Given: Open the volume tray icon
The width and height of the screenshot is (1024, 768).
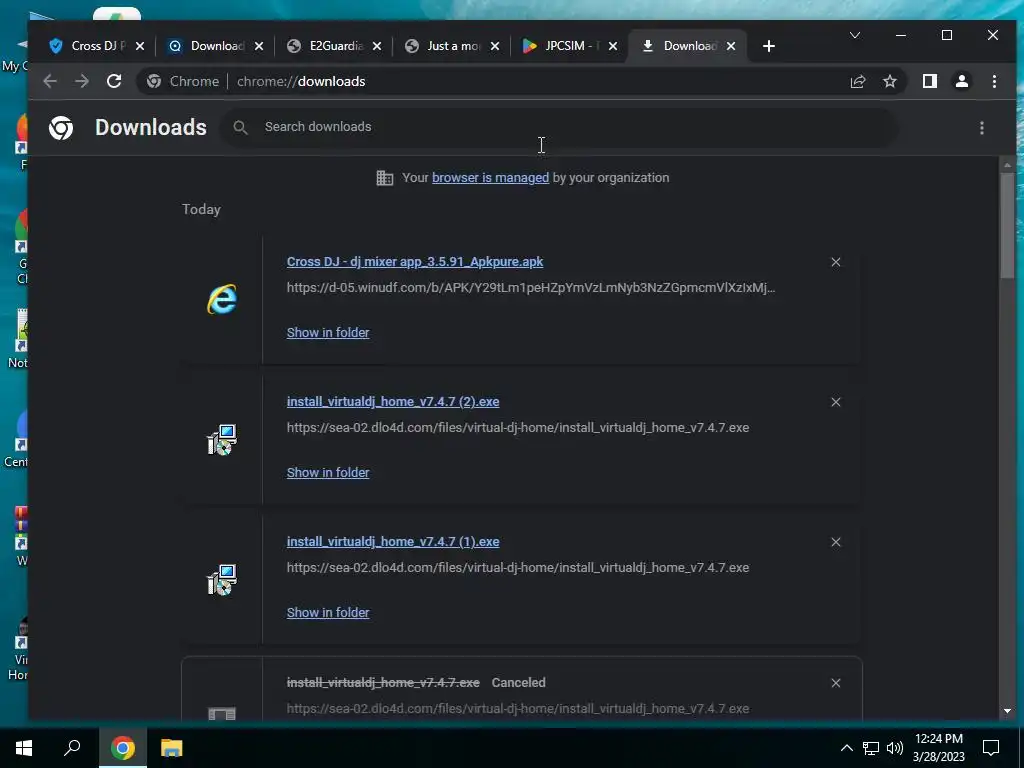Looking at the screenshot, I should (x=895, y=748).
